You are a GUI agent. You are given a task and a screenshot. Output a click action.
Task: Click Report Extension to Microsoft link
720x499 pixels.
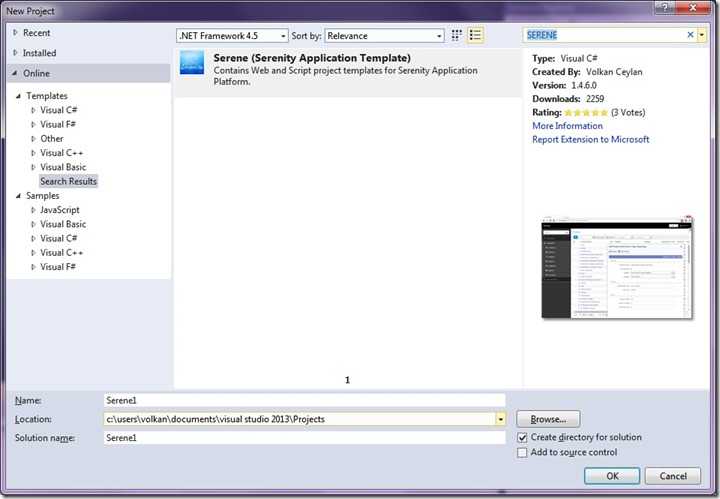point(591,140)
